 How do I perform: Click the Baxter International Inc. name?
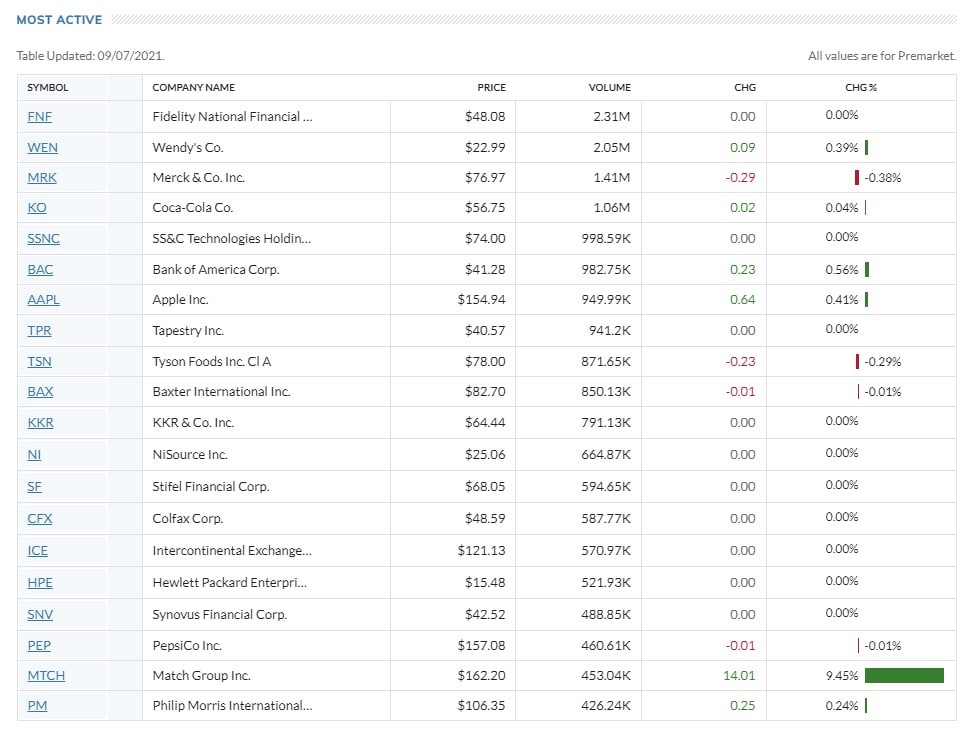[221, 392]
